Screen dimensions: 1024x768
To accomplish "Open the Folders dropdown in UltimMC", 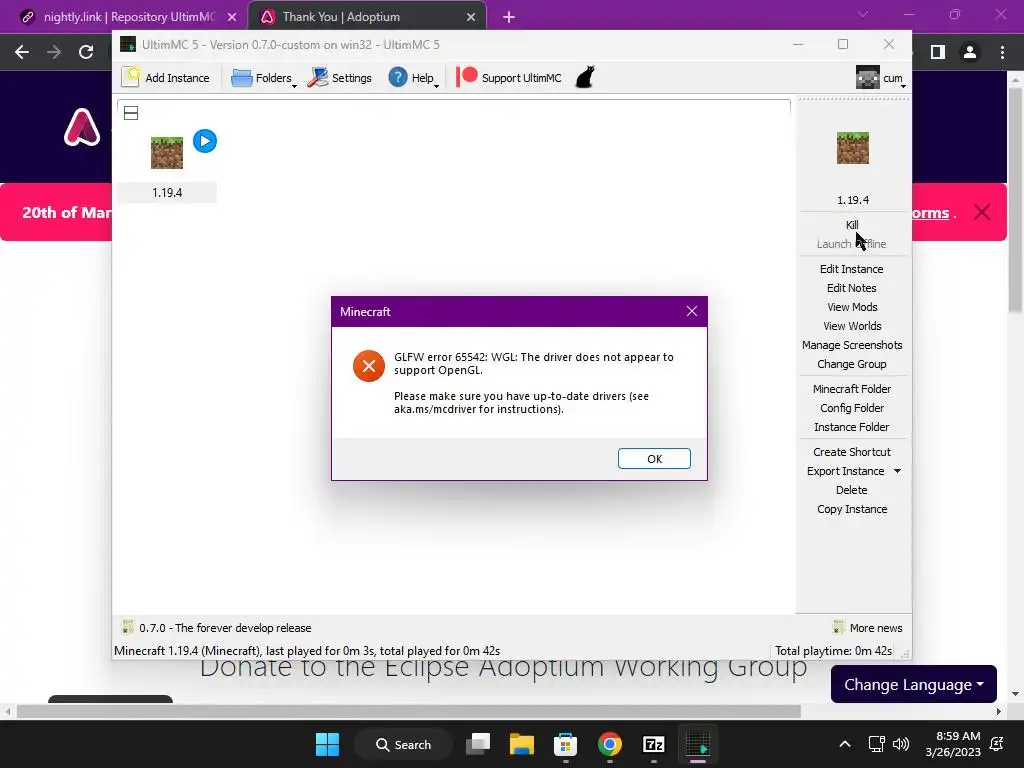I will 264,78.
